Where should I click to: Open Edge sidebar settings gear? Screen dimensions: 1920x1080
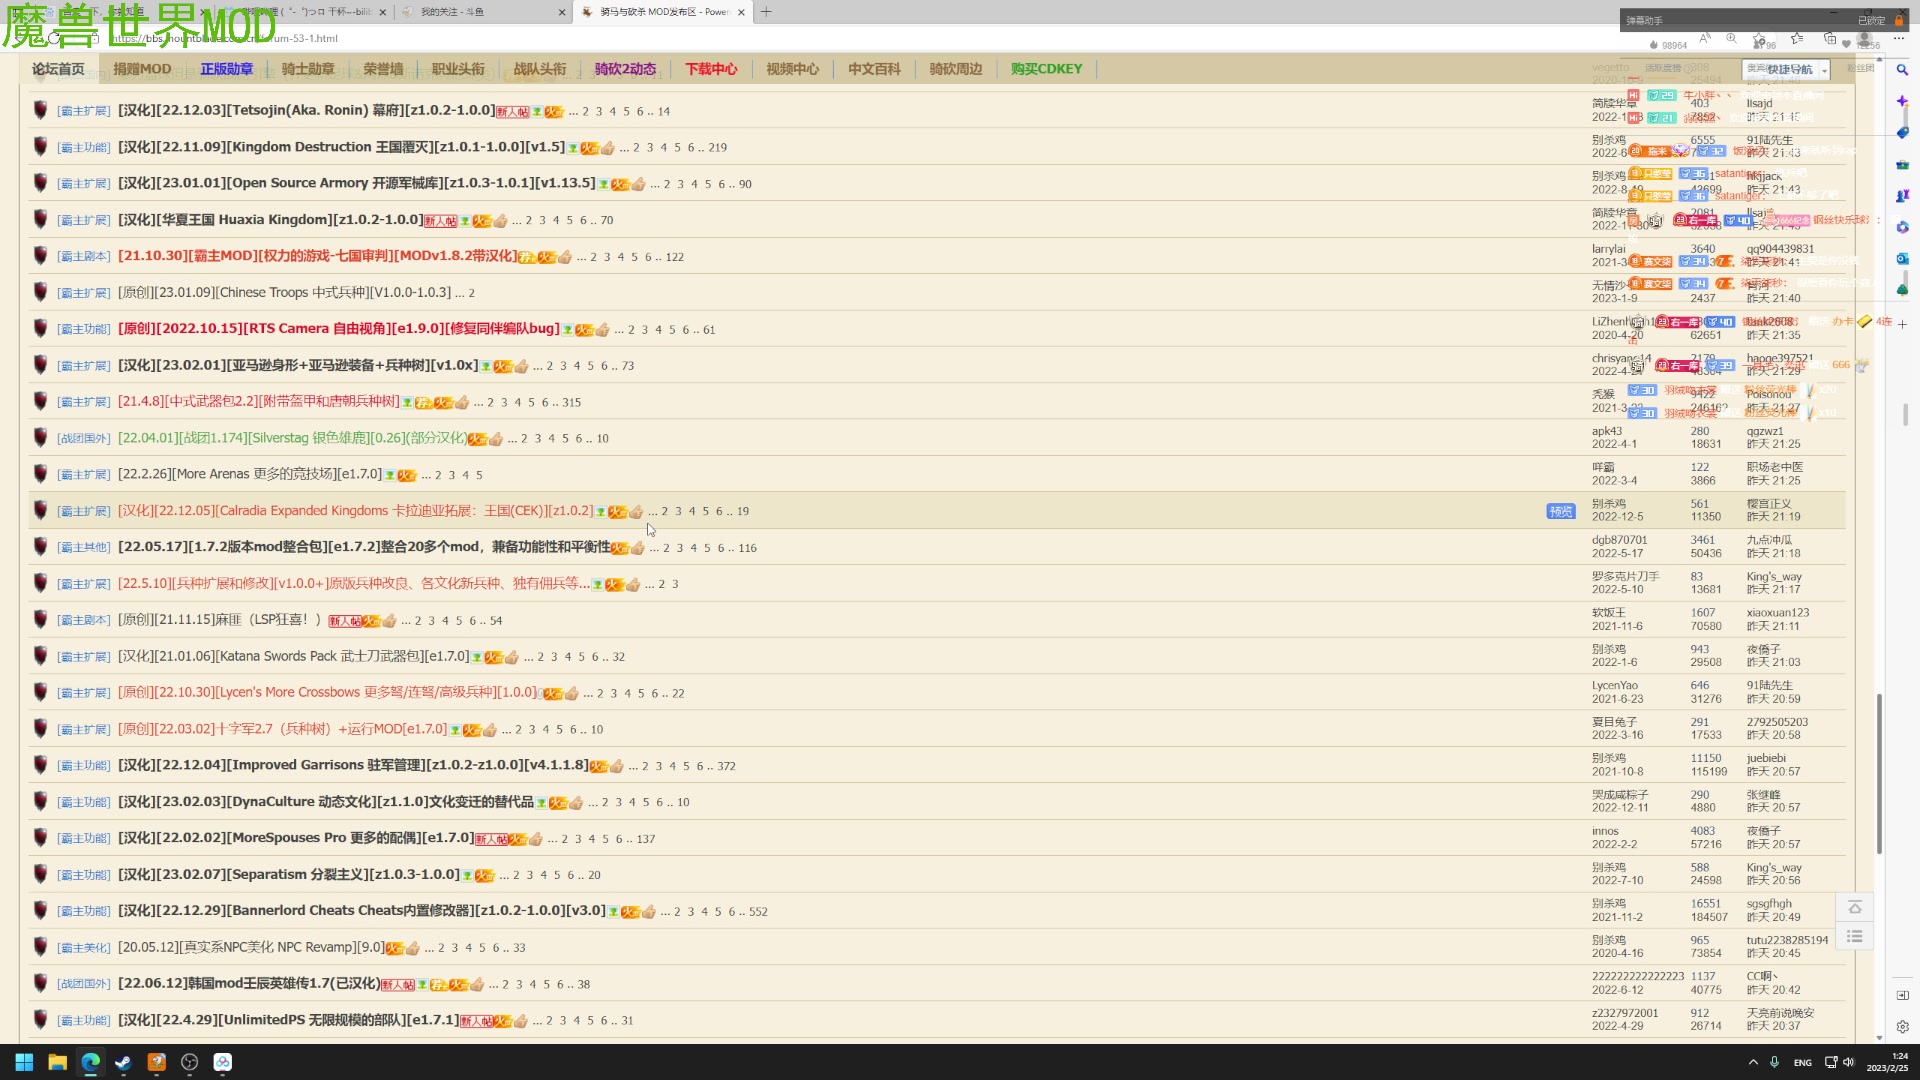(1902, 1027)
